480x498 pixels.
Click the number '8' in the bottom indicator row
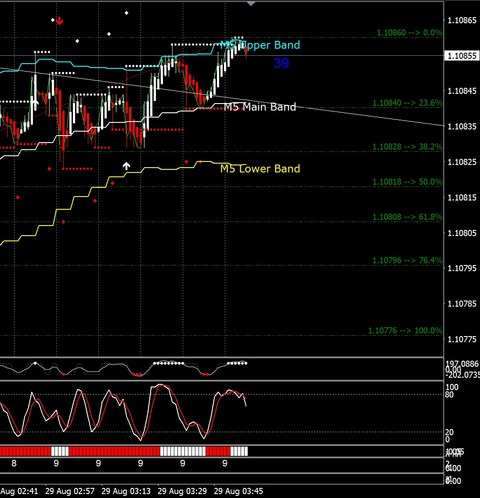[x=14, y=463]
